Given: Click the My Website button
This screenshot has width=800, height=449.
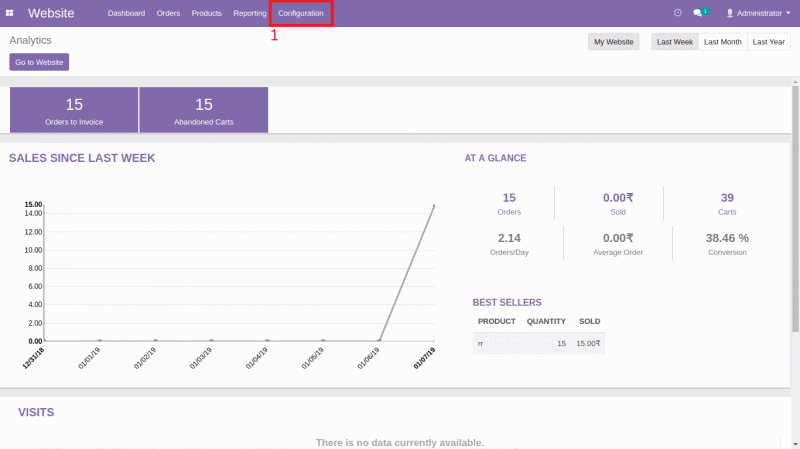Looking at the screenshot, I should [x=614, y=42].
